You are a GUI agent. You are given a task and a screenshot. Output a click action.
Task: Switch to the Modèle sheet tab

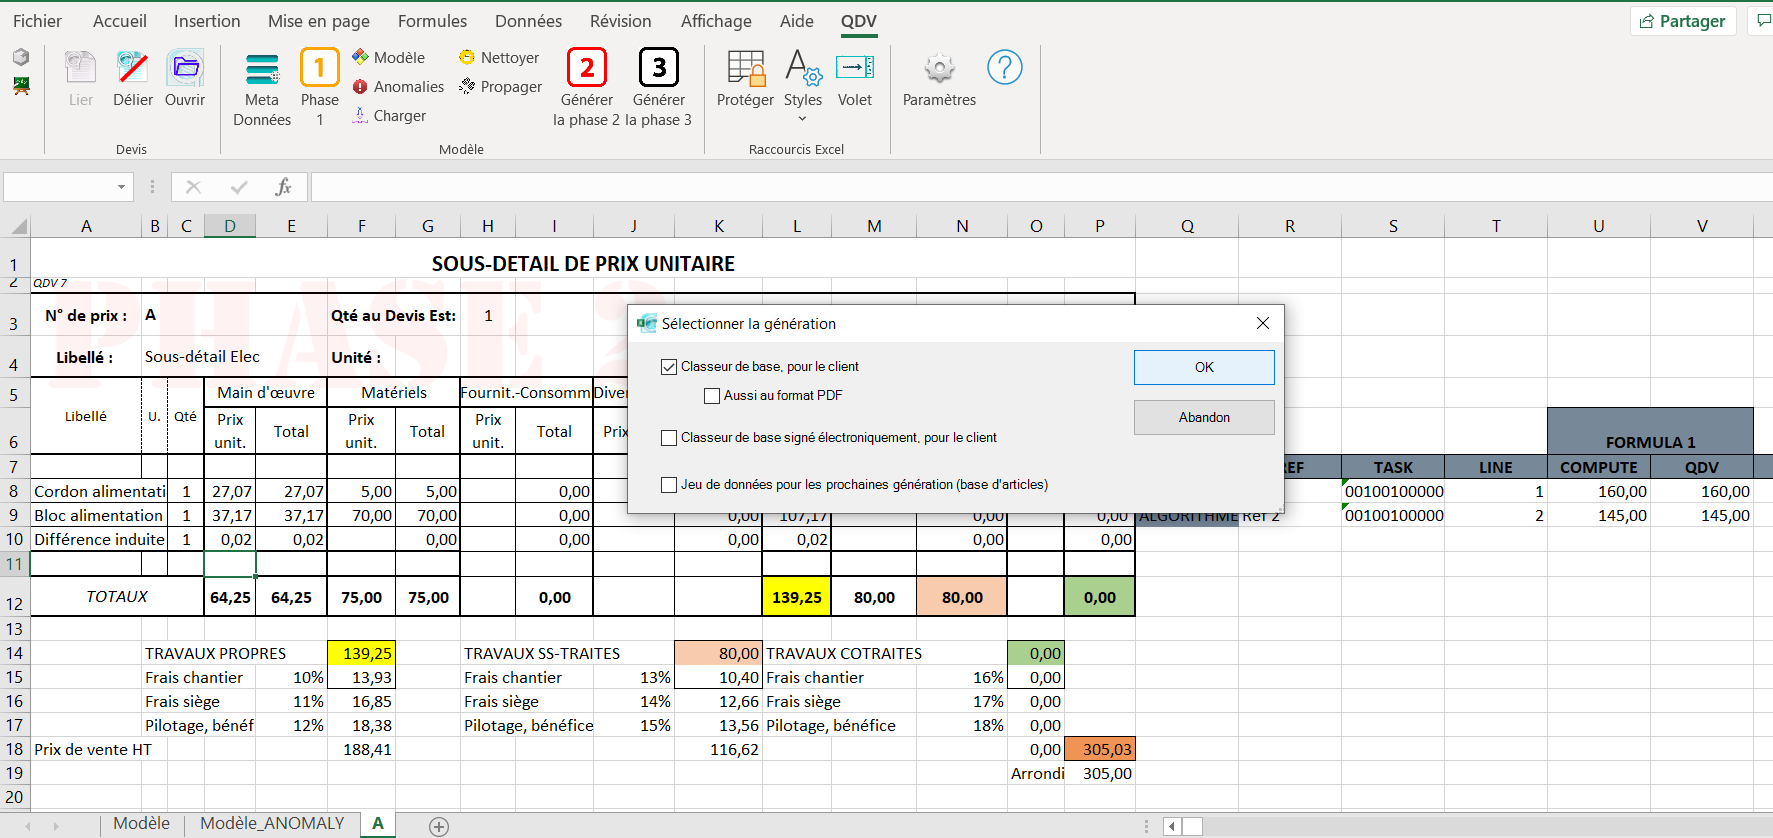141,823
